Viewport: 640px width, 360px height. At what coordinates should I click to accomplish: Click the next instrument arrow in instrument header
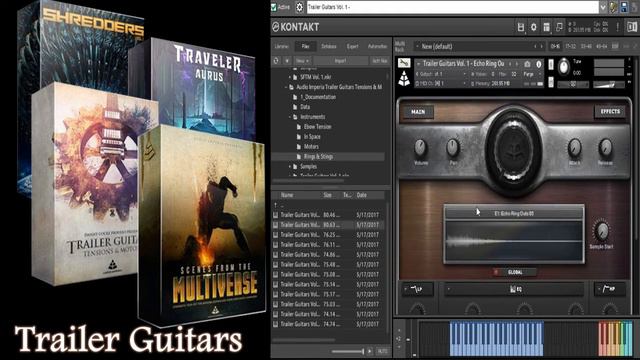(x=517, y=64)
